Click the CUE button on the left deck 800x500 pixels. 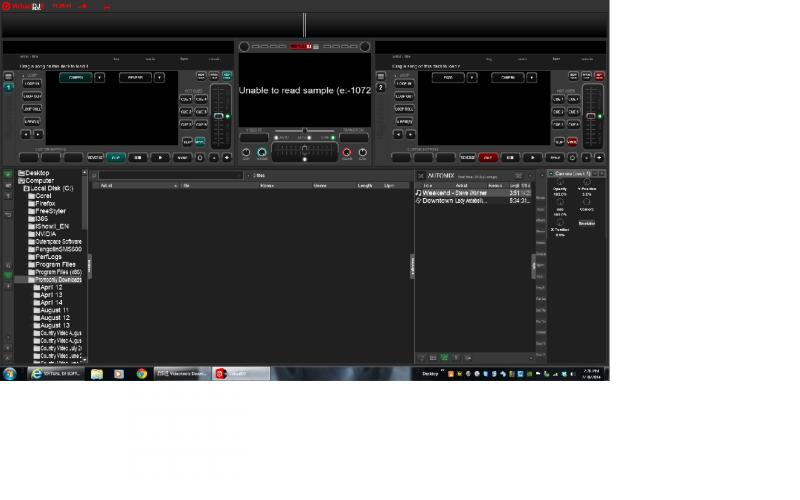coord(116,157)
